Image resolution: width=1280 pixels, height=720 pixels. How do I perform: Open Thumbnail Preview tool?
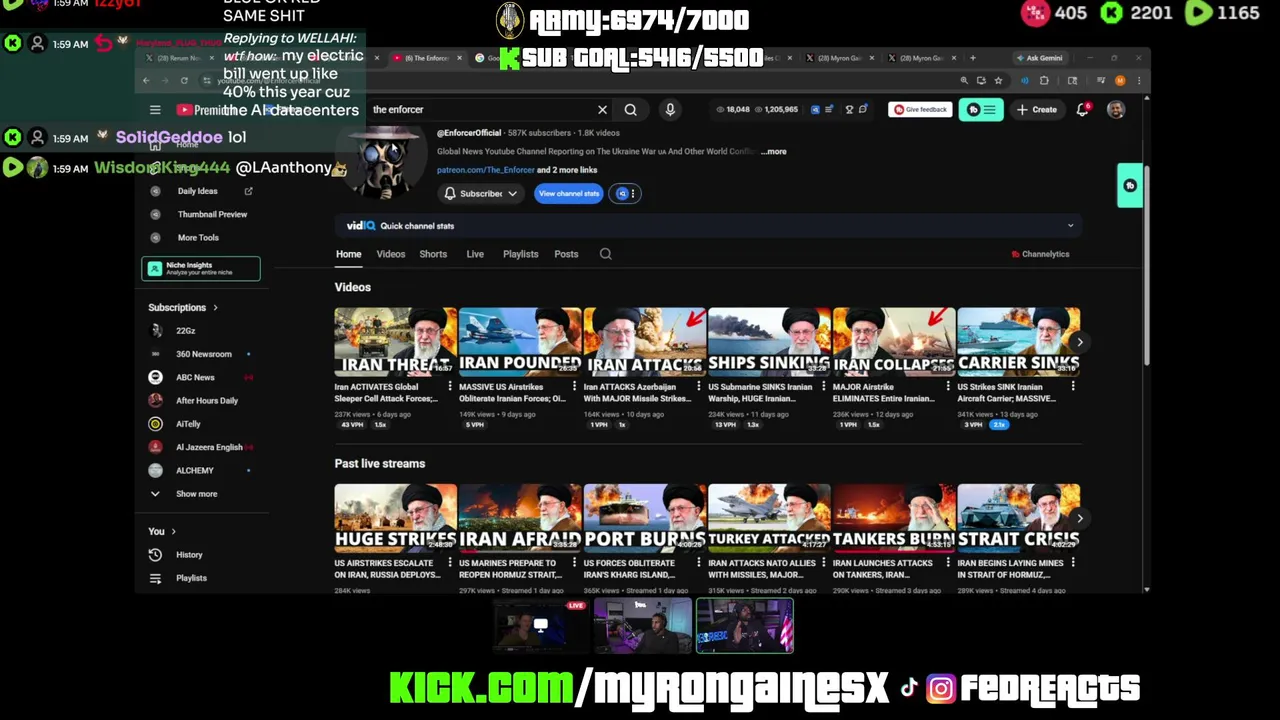212,214
